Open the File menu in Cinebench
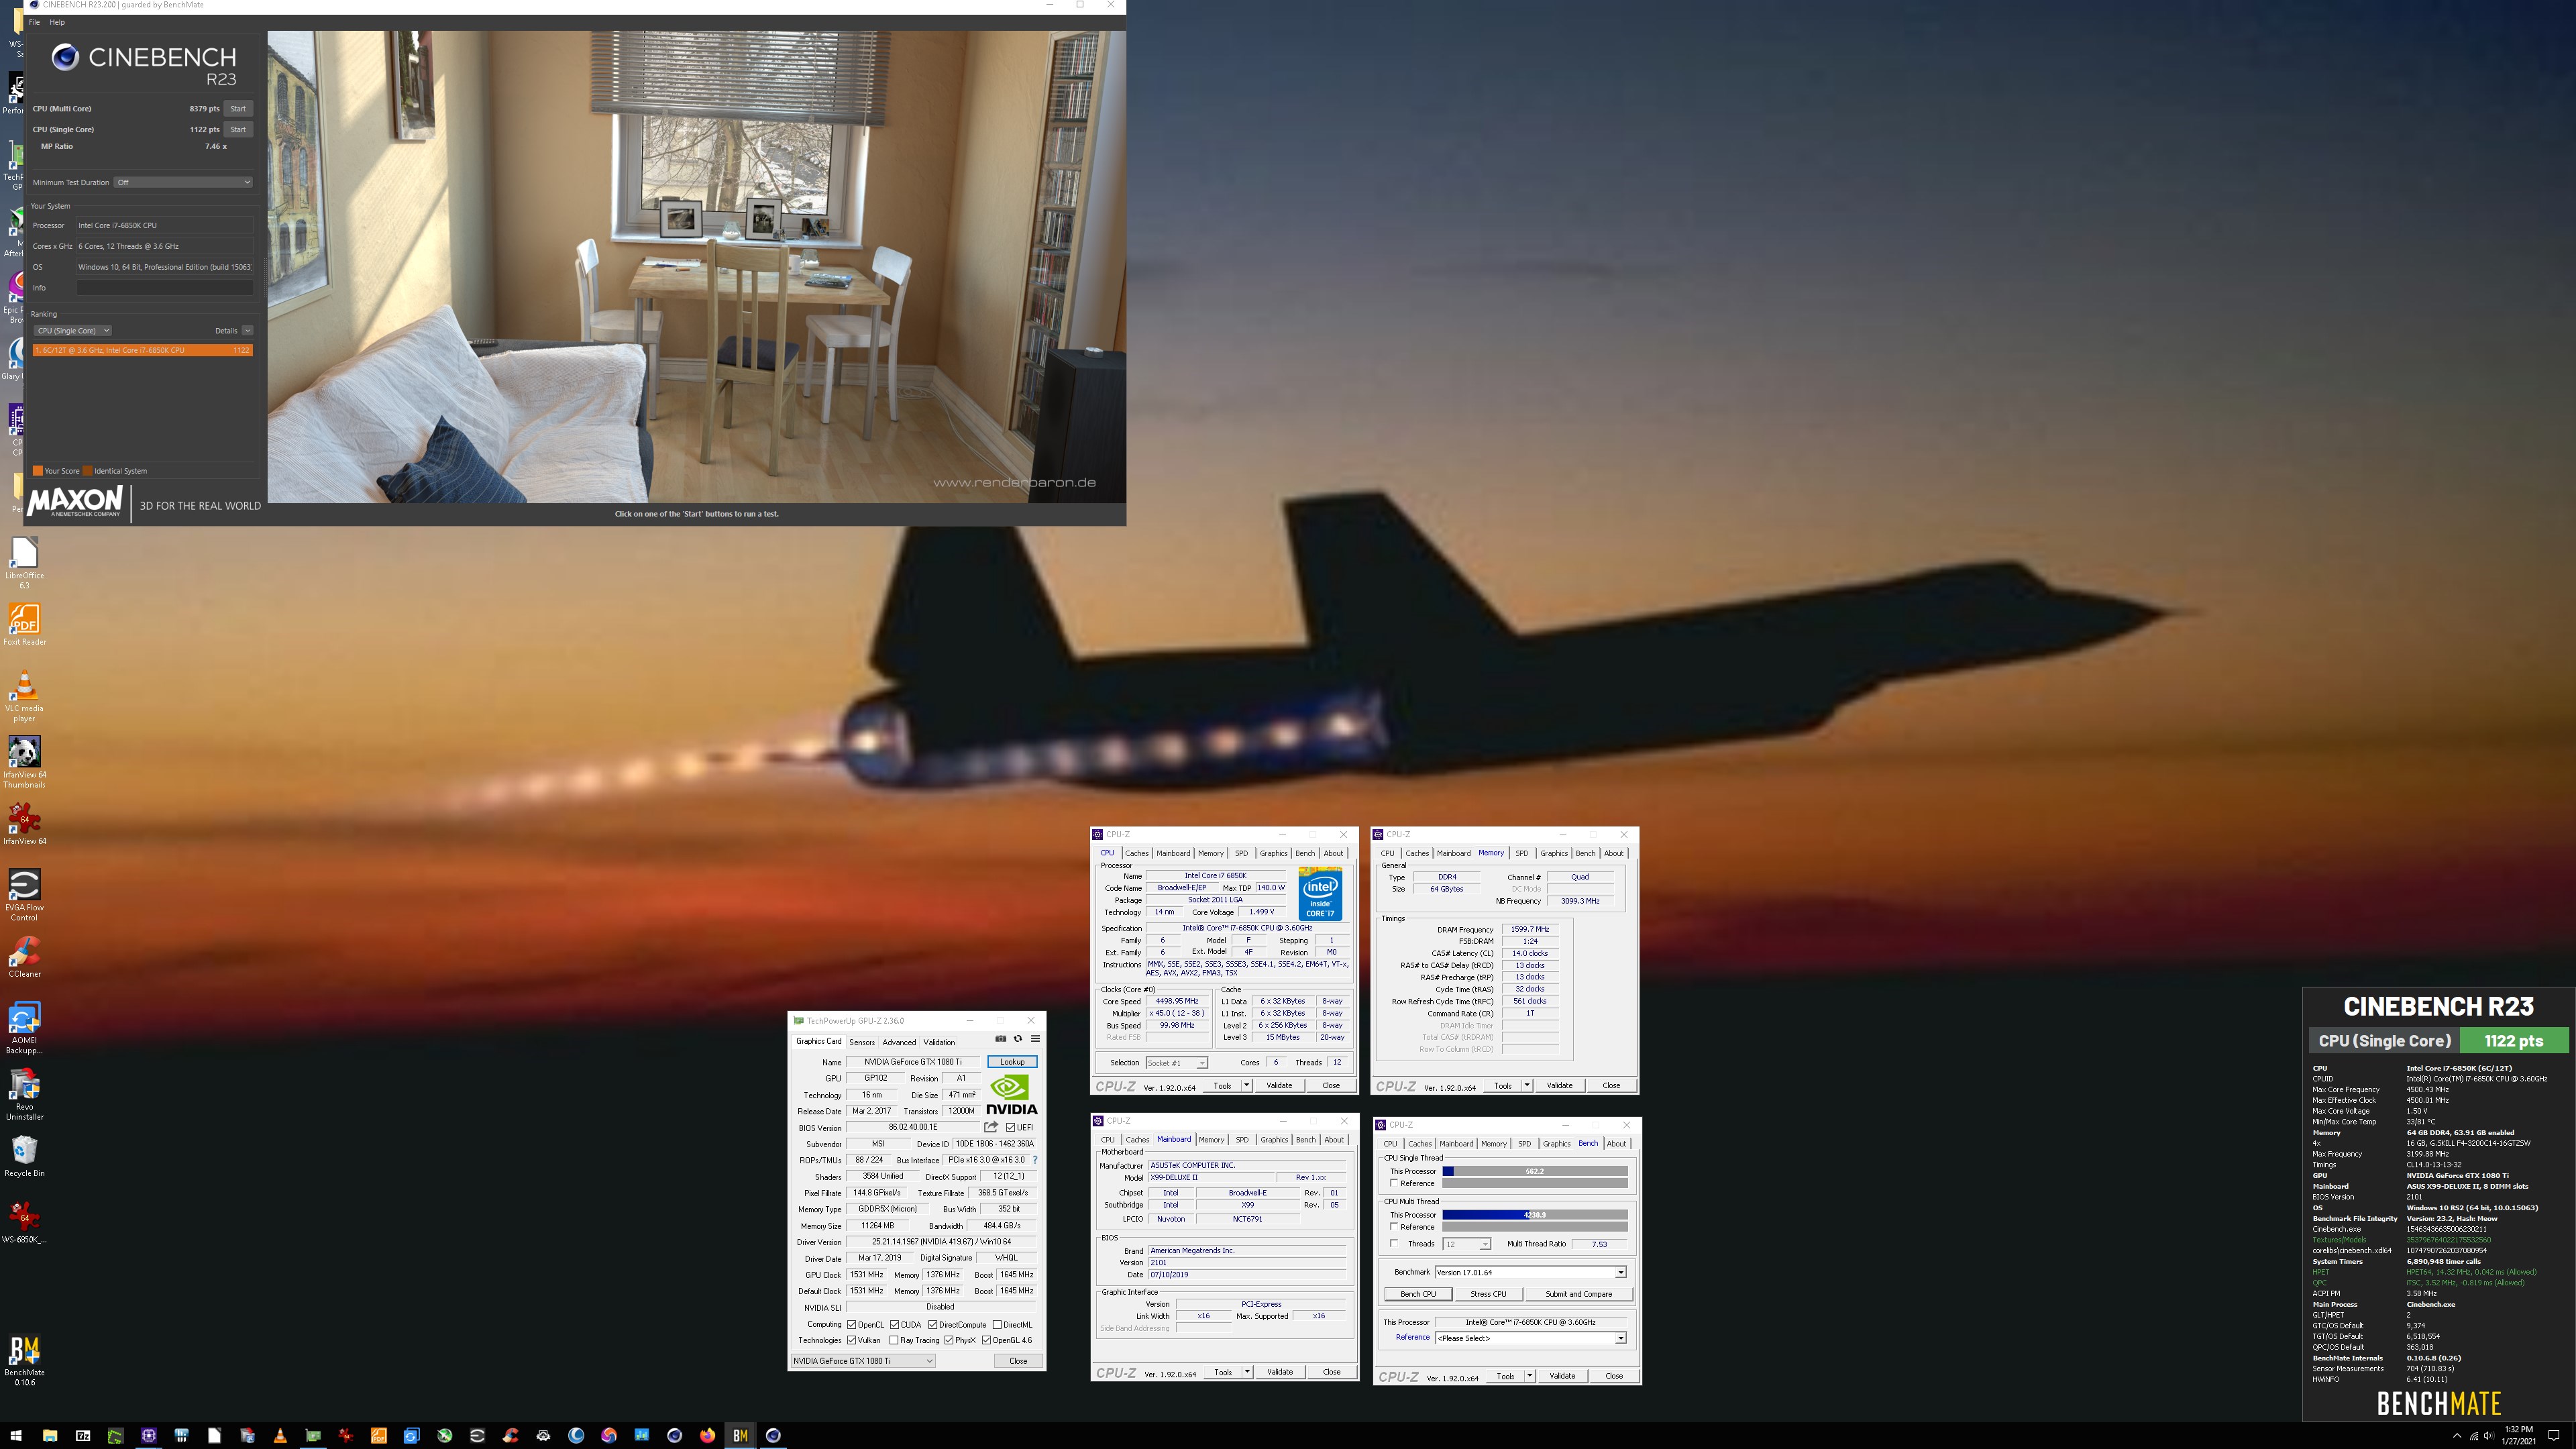This screenshot has height=1449, width=2576. click(34, 22)
